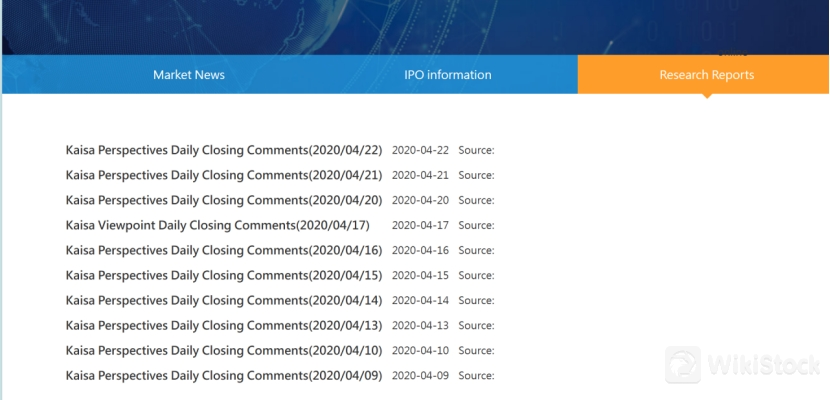Open Kaisa Perspectives Daily Closing Comments(2020/04/22)

(x=224, y=150)
